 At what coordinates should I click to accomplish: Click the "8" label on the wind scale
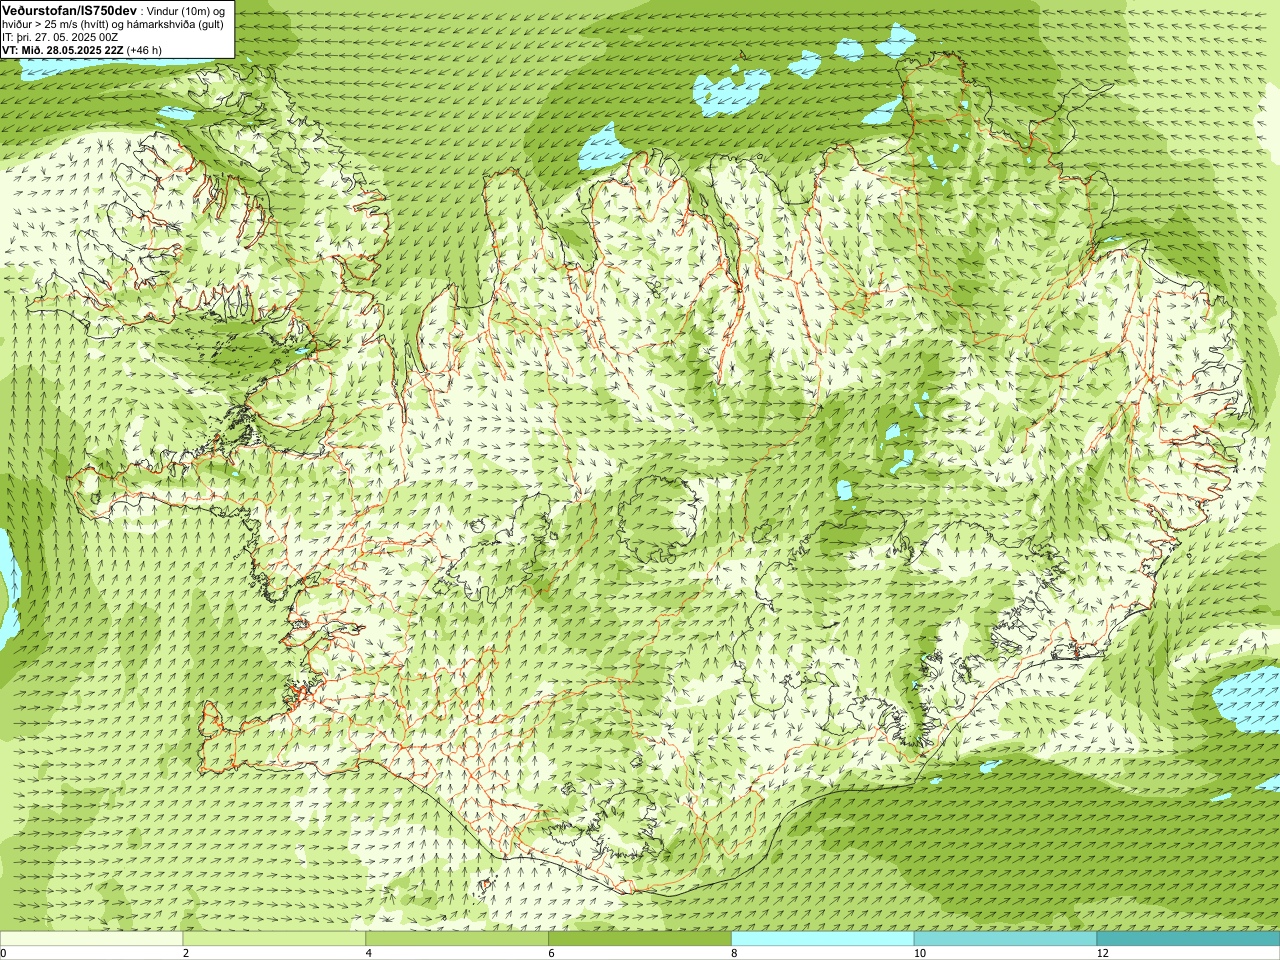tap(734, 953)
